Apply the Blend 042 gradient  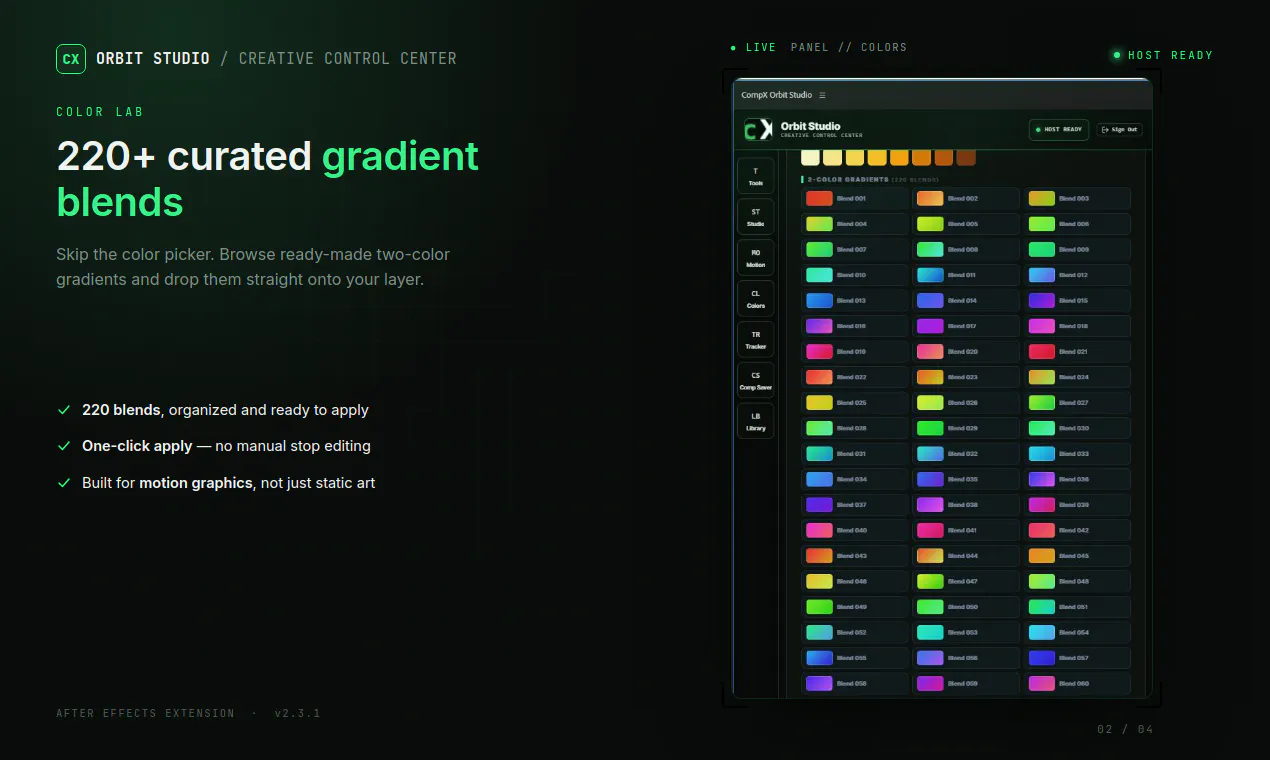pyautogui.click(x=1077, y=530)
